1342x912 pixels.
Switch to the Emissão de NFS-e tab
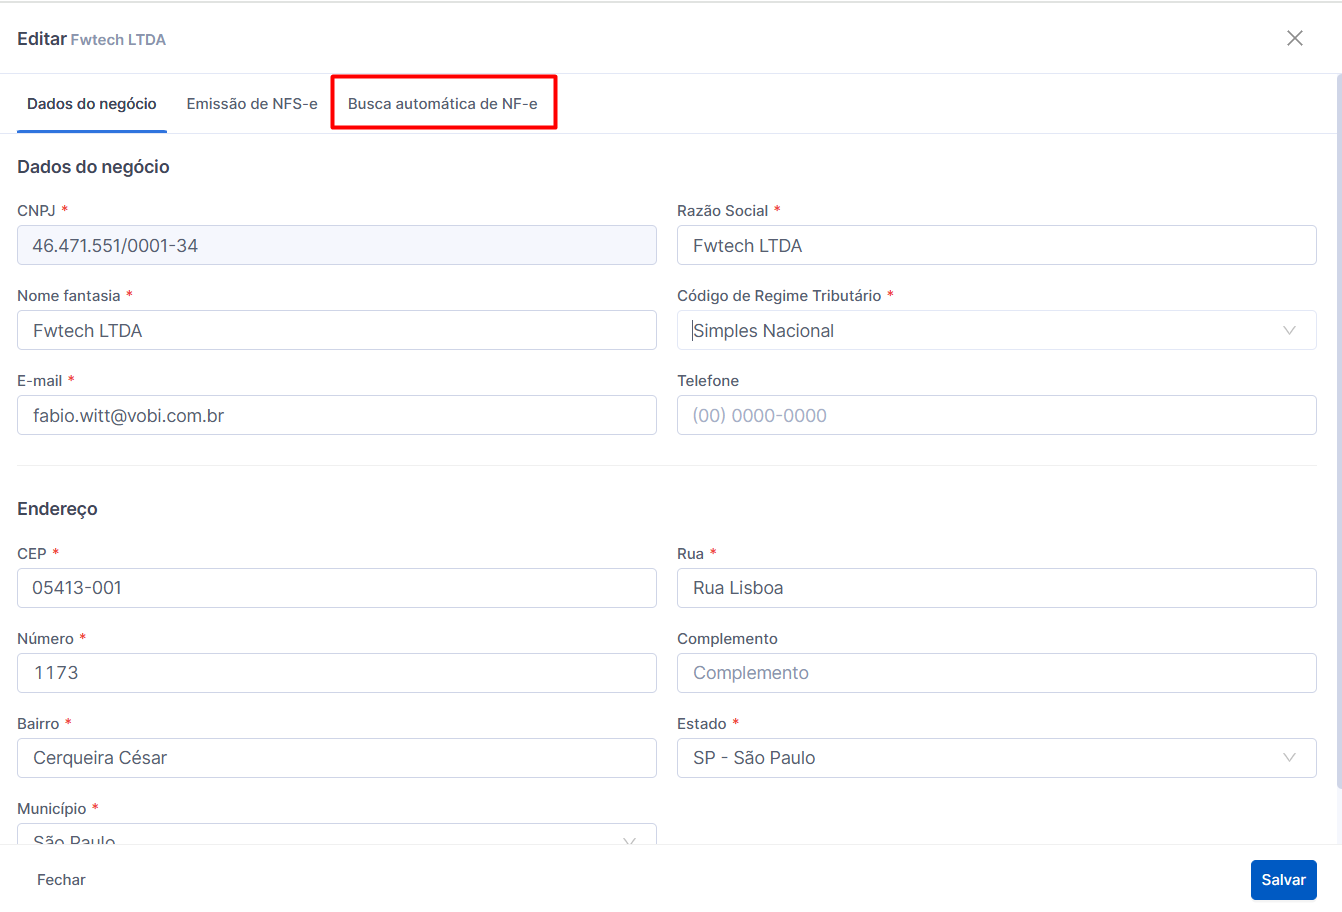252,104
